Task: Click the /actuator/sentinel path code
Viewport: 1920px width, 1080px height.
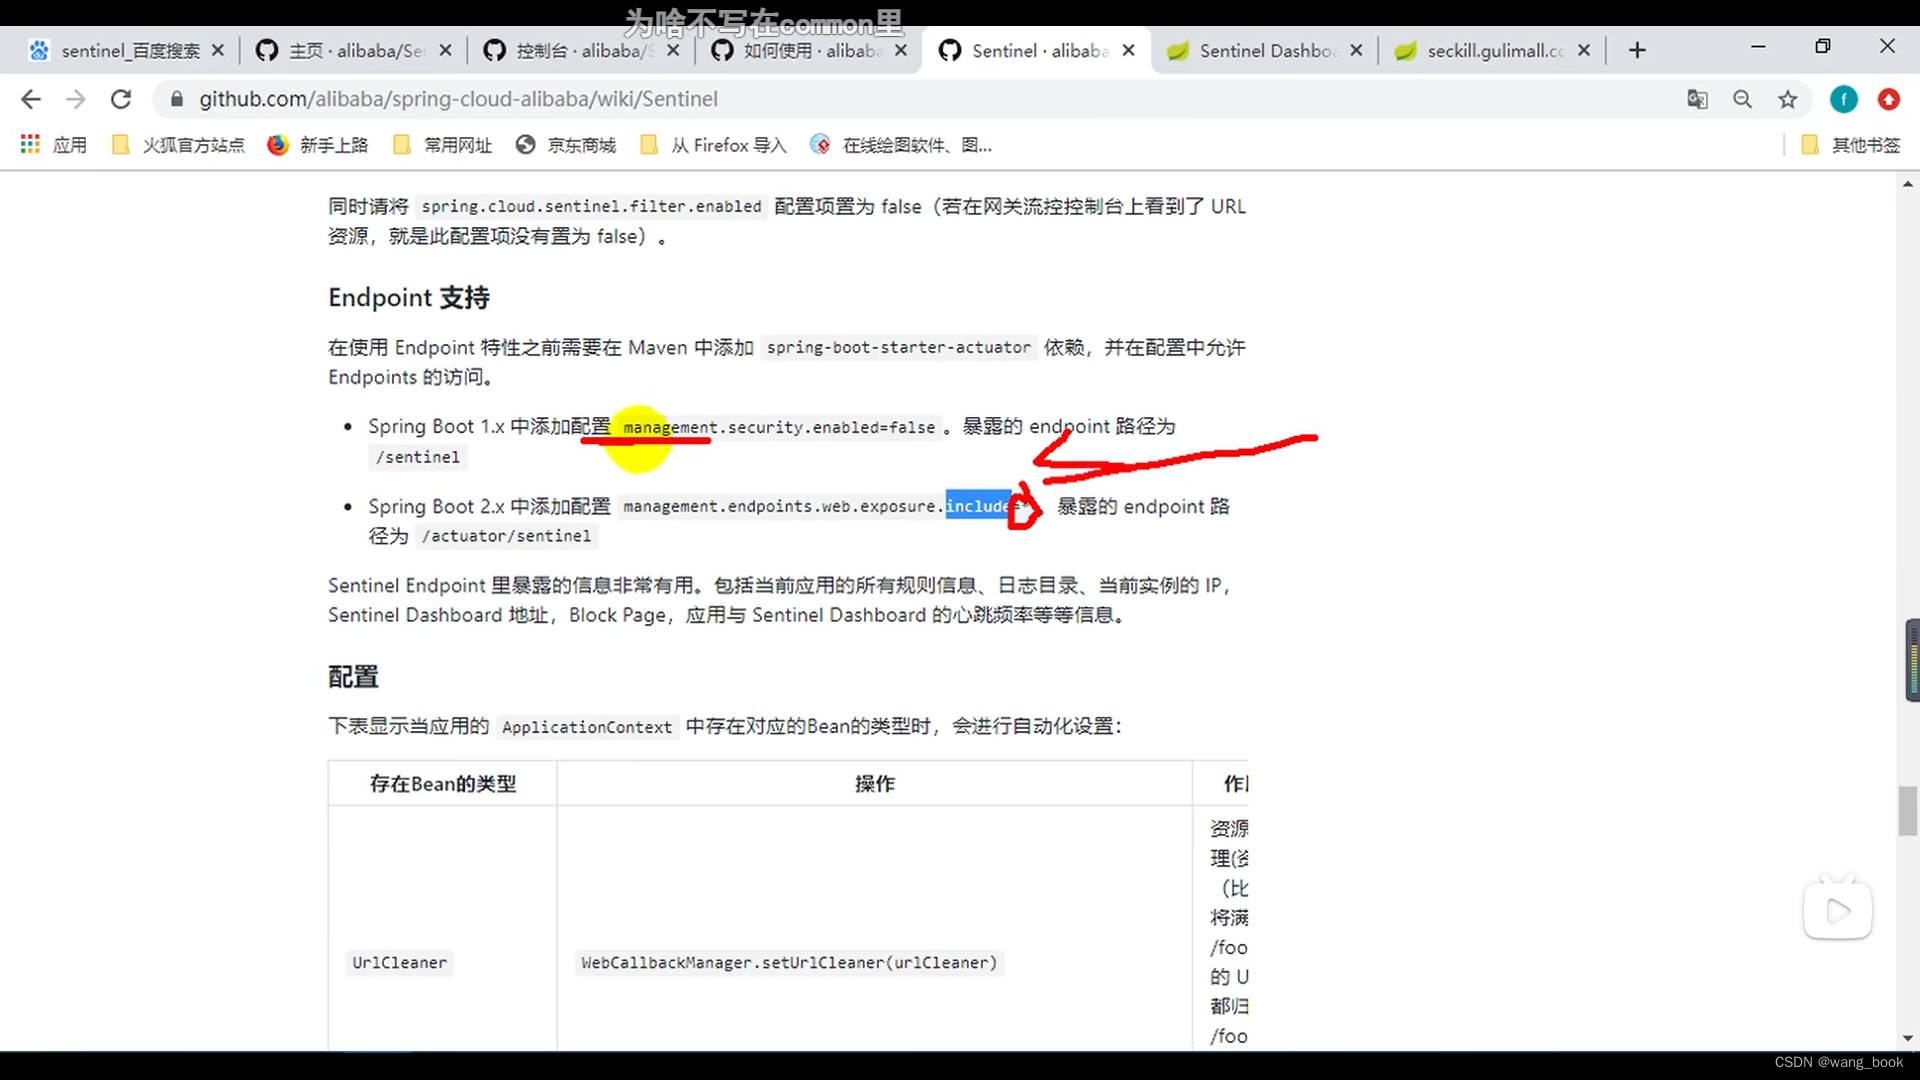Action: coord(506,536)
